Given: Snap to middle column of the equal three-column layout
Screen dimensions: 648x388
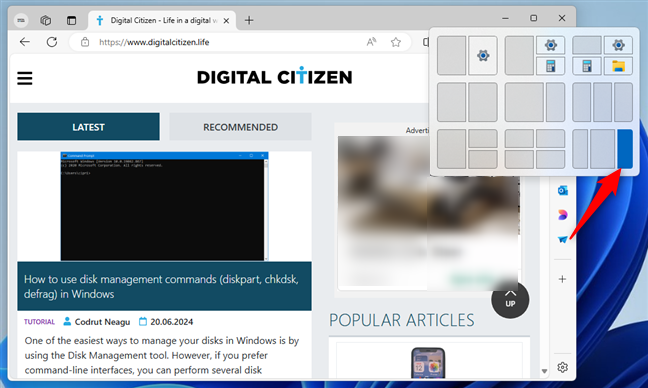Looking at the screenshot, I should tap(603, 102).
